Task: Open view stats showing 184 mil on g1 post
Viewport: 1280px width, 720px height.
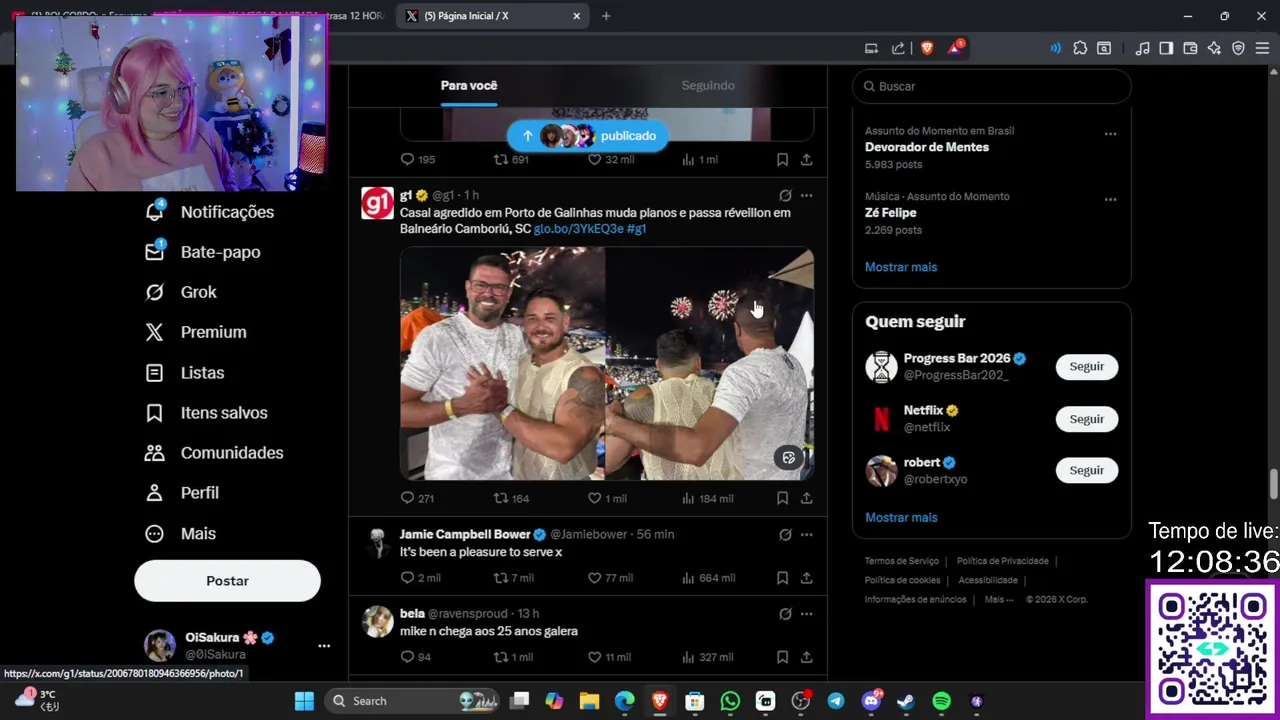Action: [707, 498]
